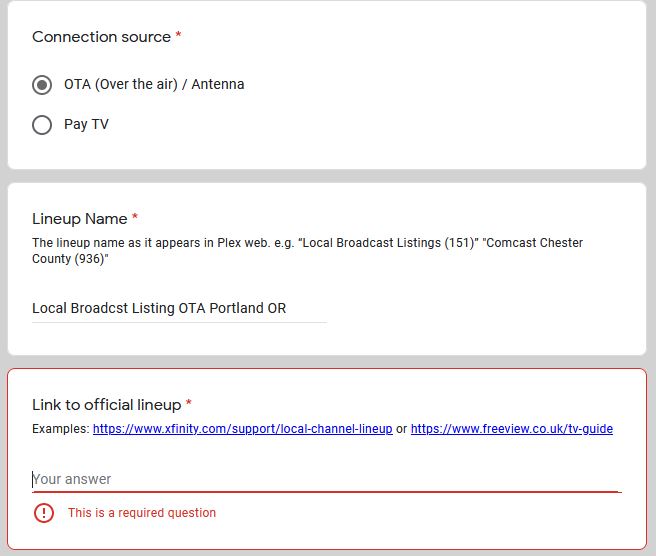Image resolution: width=656 pixels, height=556 pixels.
Task: Click the red asterisk beside Lineup Name
Action: click(x=135, y=218)
